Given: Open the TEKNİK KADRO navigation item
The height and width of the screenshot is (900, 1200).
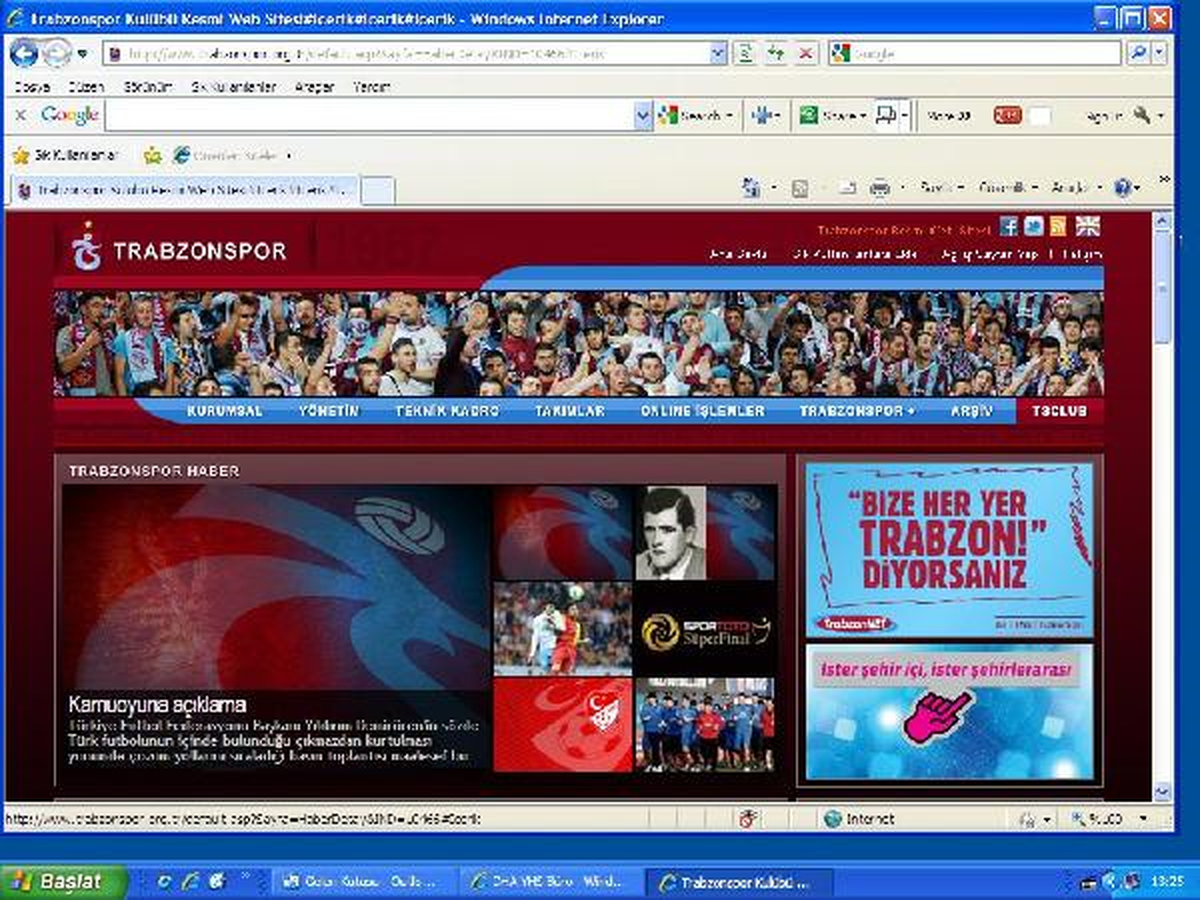Looking at the screenshot, I should (x=447, y=411).
